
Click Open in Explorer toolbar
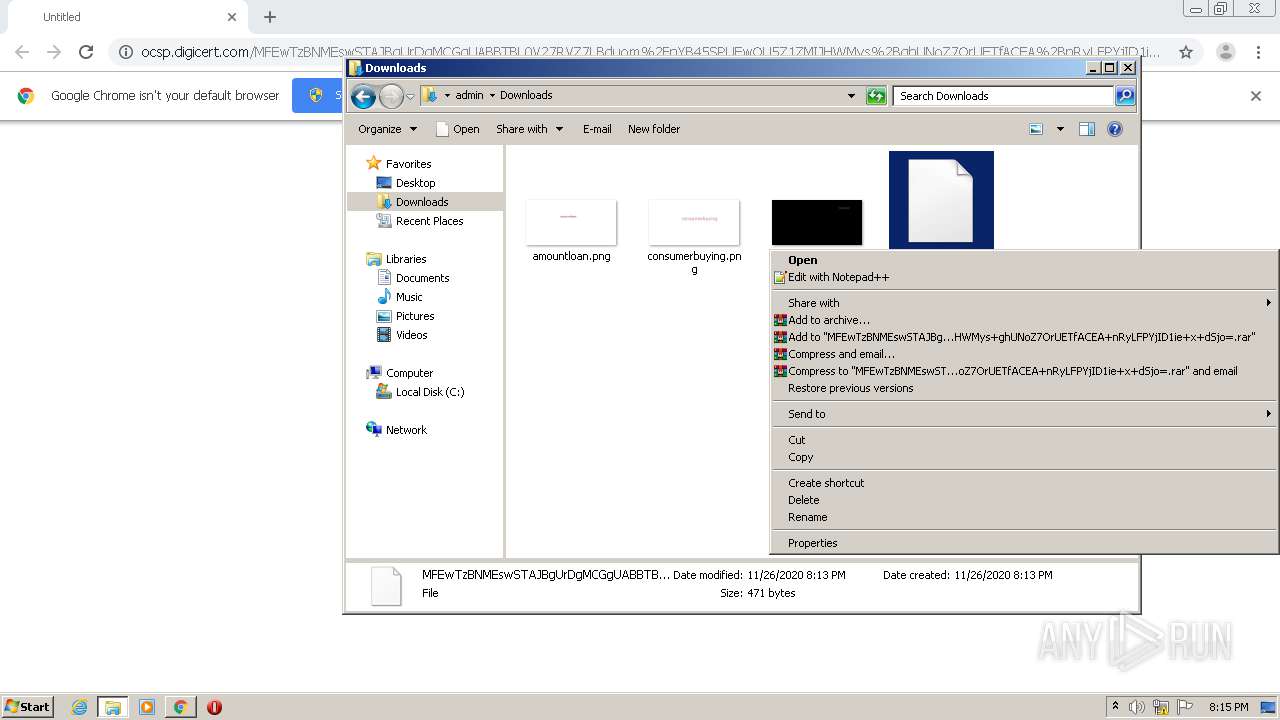[458, 129]
